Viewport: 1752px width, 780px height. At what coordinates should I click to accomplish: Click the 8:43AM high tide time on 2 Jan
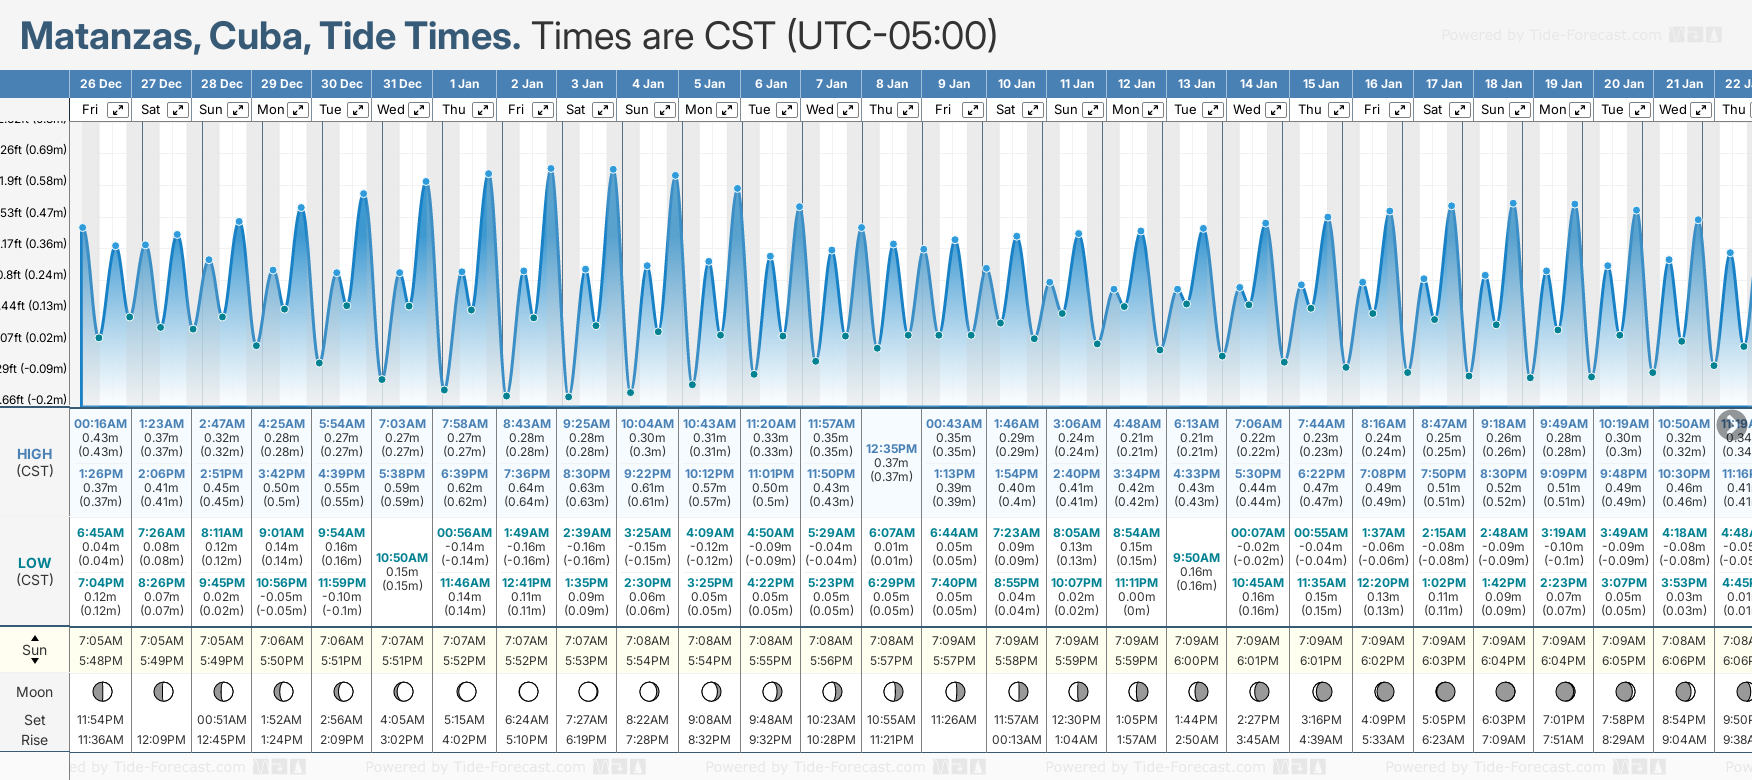point(526,424)
